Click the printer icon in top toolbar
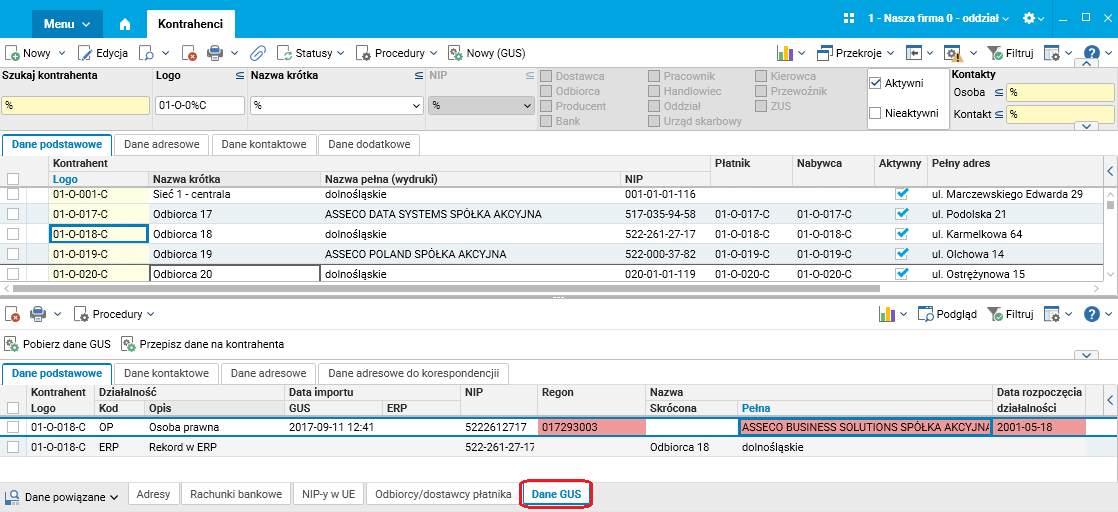The height and width of the screenshot is (512, 1118). (214, 53)
